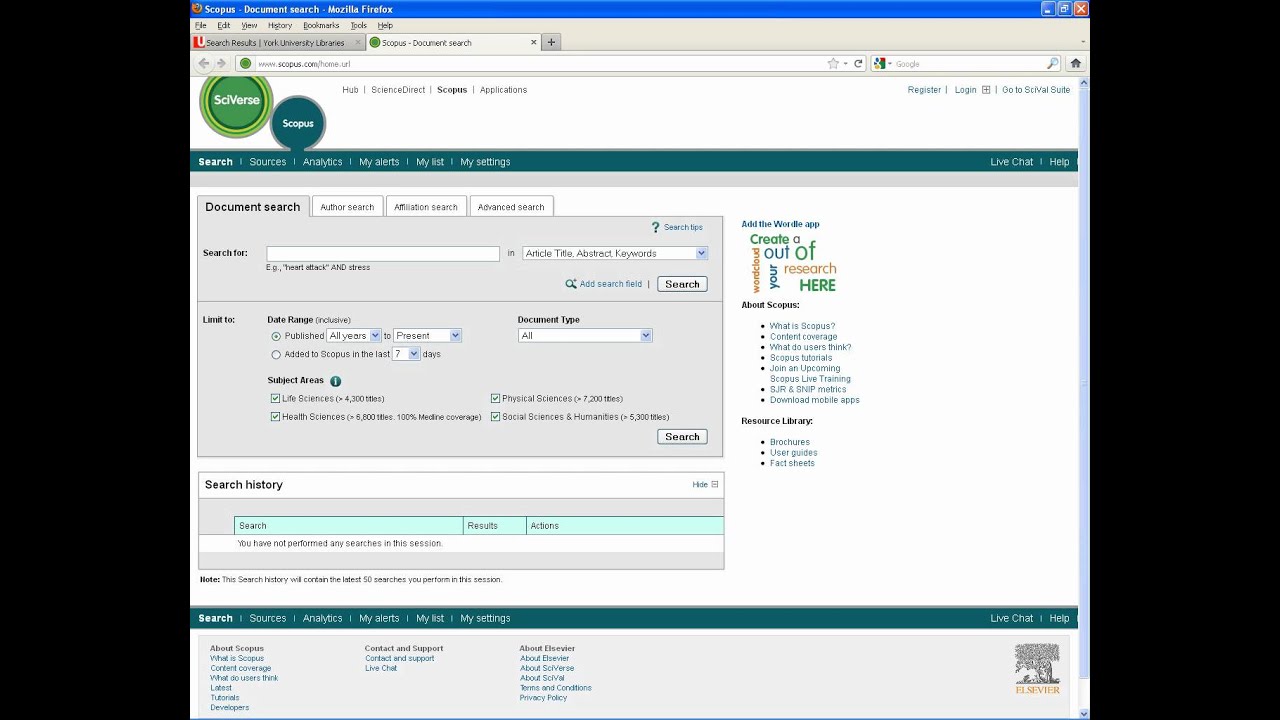
Task: Click the Search for text input field
Action: [383, 254]
